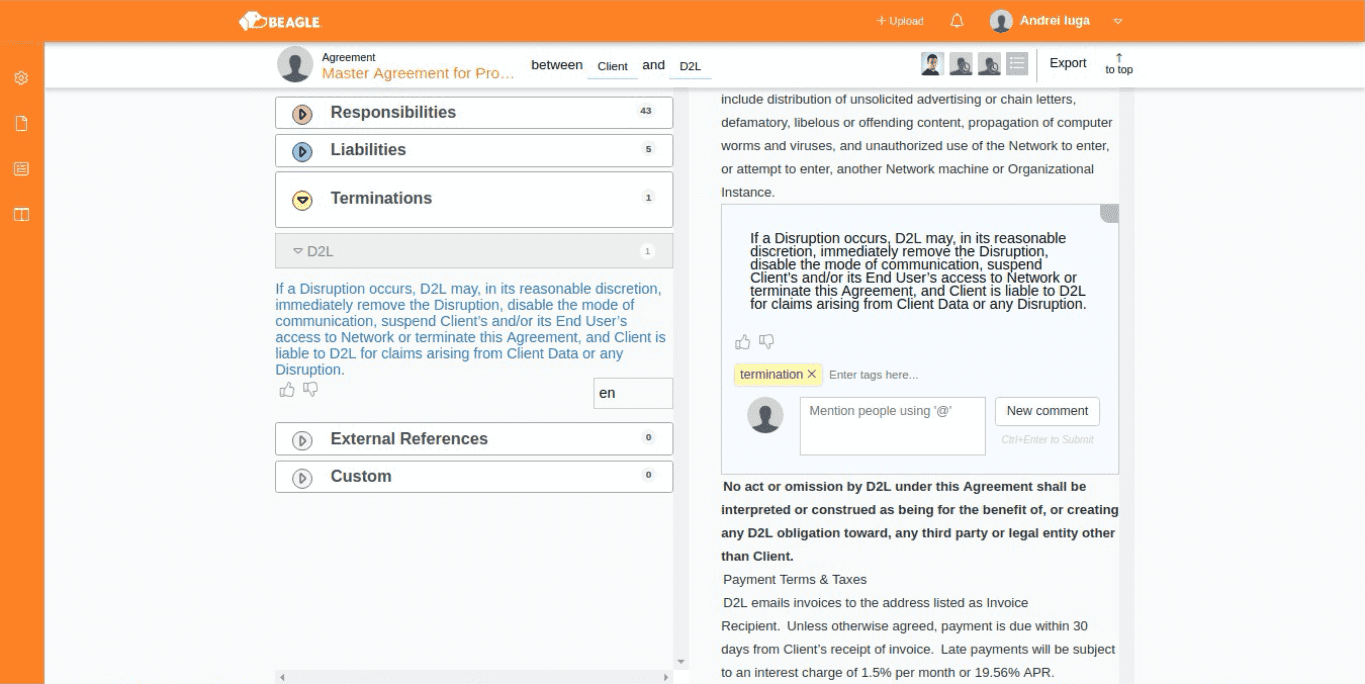Click the agreement owner avatar beside title

pyautogui.click(x=295, y=64)
